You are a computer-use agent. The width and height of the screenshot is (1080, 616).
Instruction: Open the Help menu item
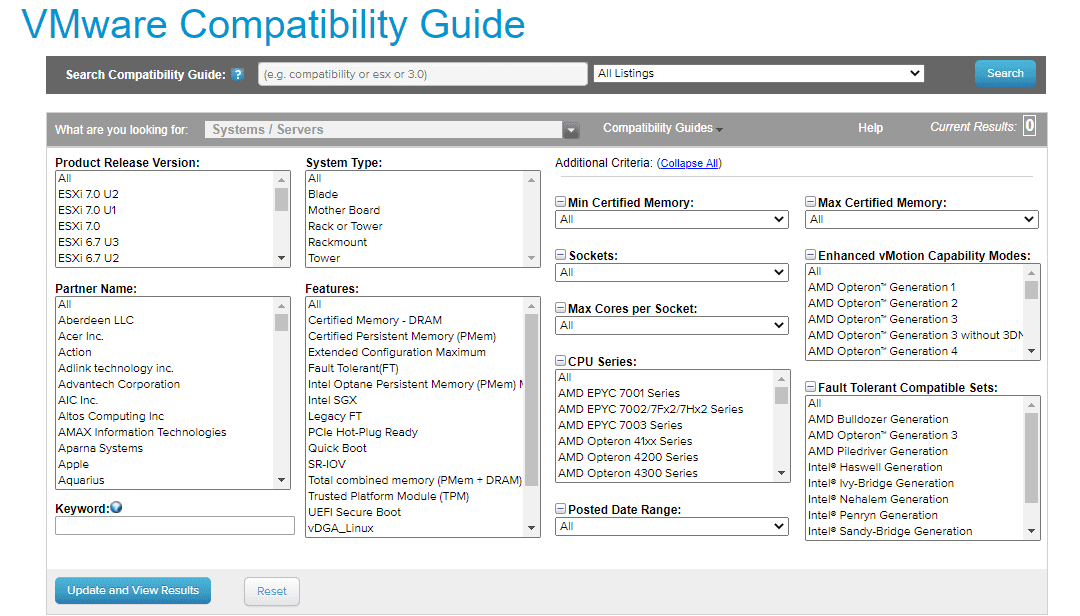[x=871, y=128]
